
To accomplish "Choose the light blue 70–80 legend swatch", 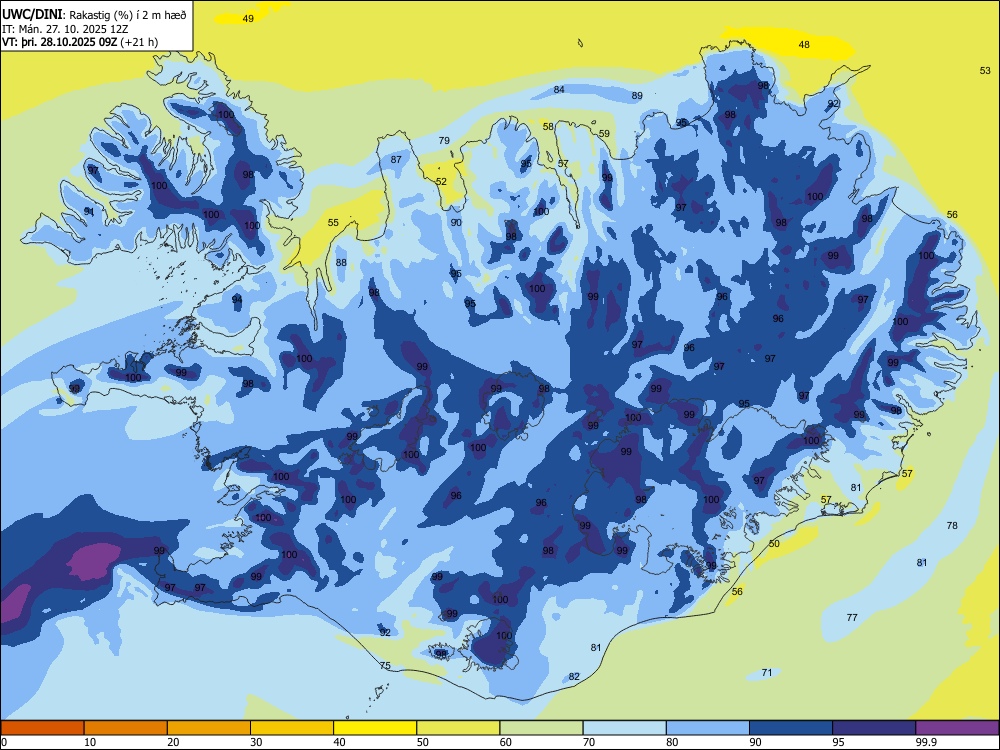I will click(x=625, y=728).
